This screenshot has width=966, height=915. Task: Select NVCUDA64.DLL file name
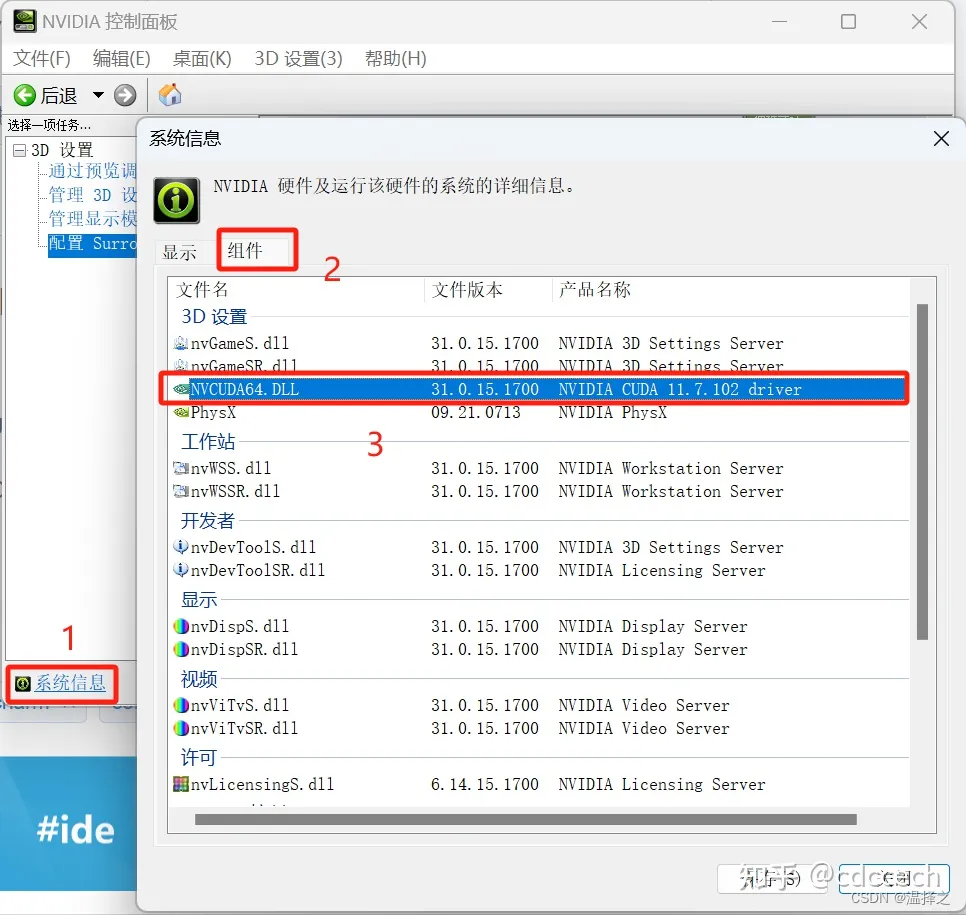245,389
